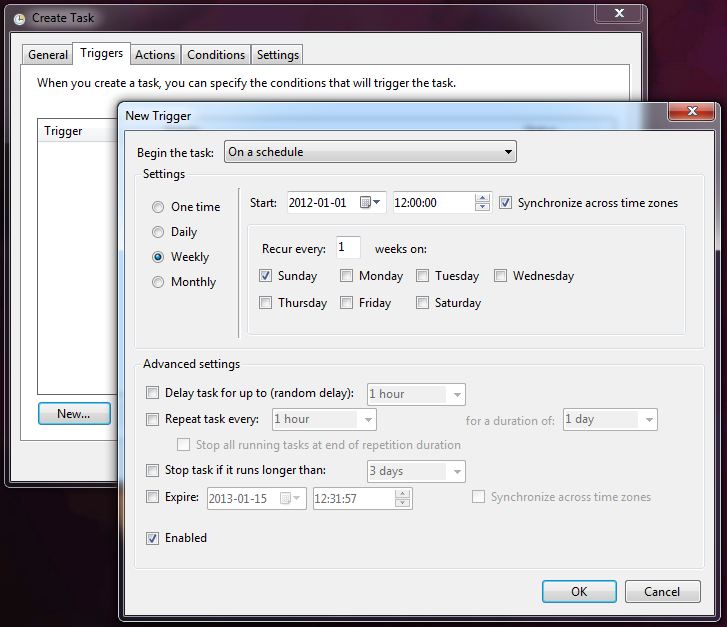Switch to the General tab in Create Task
Image resolution: width=727 pixels, height=627 pixels.
coord(48,55)
